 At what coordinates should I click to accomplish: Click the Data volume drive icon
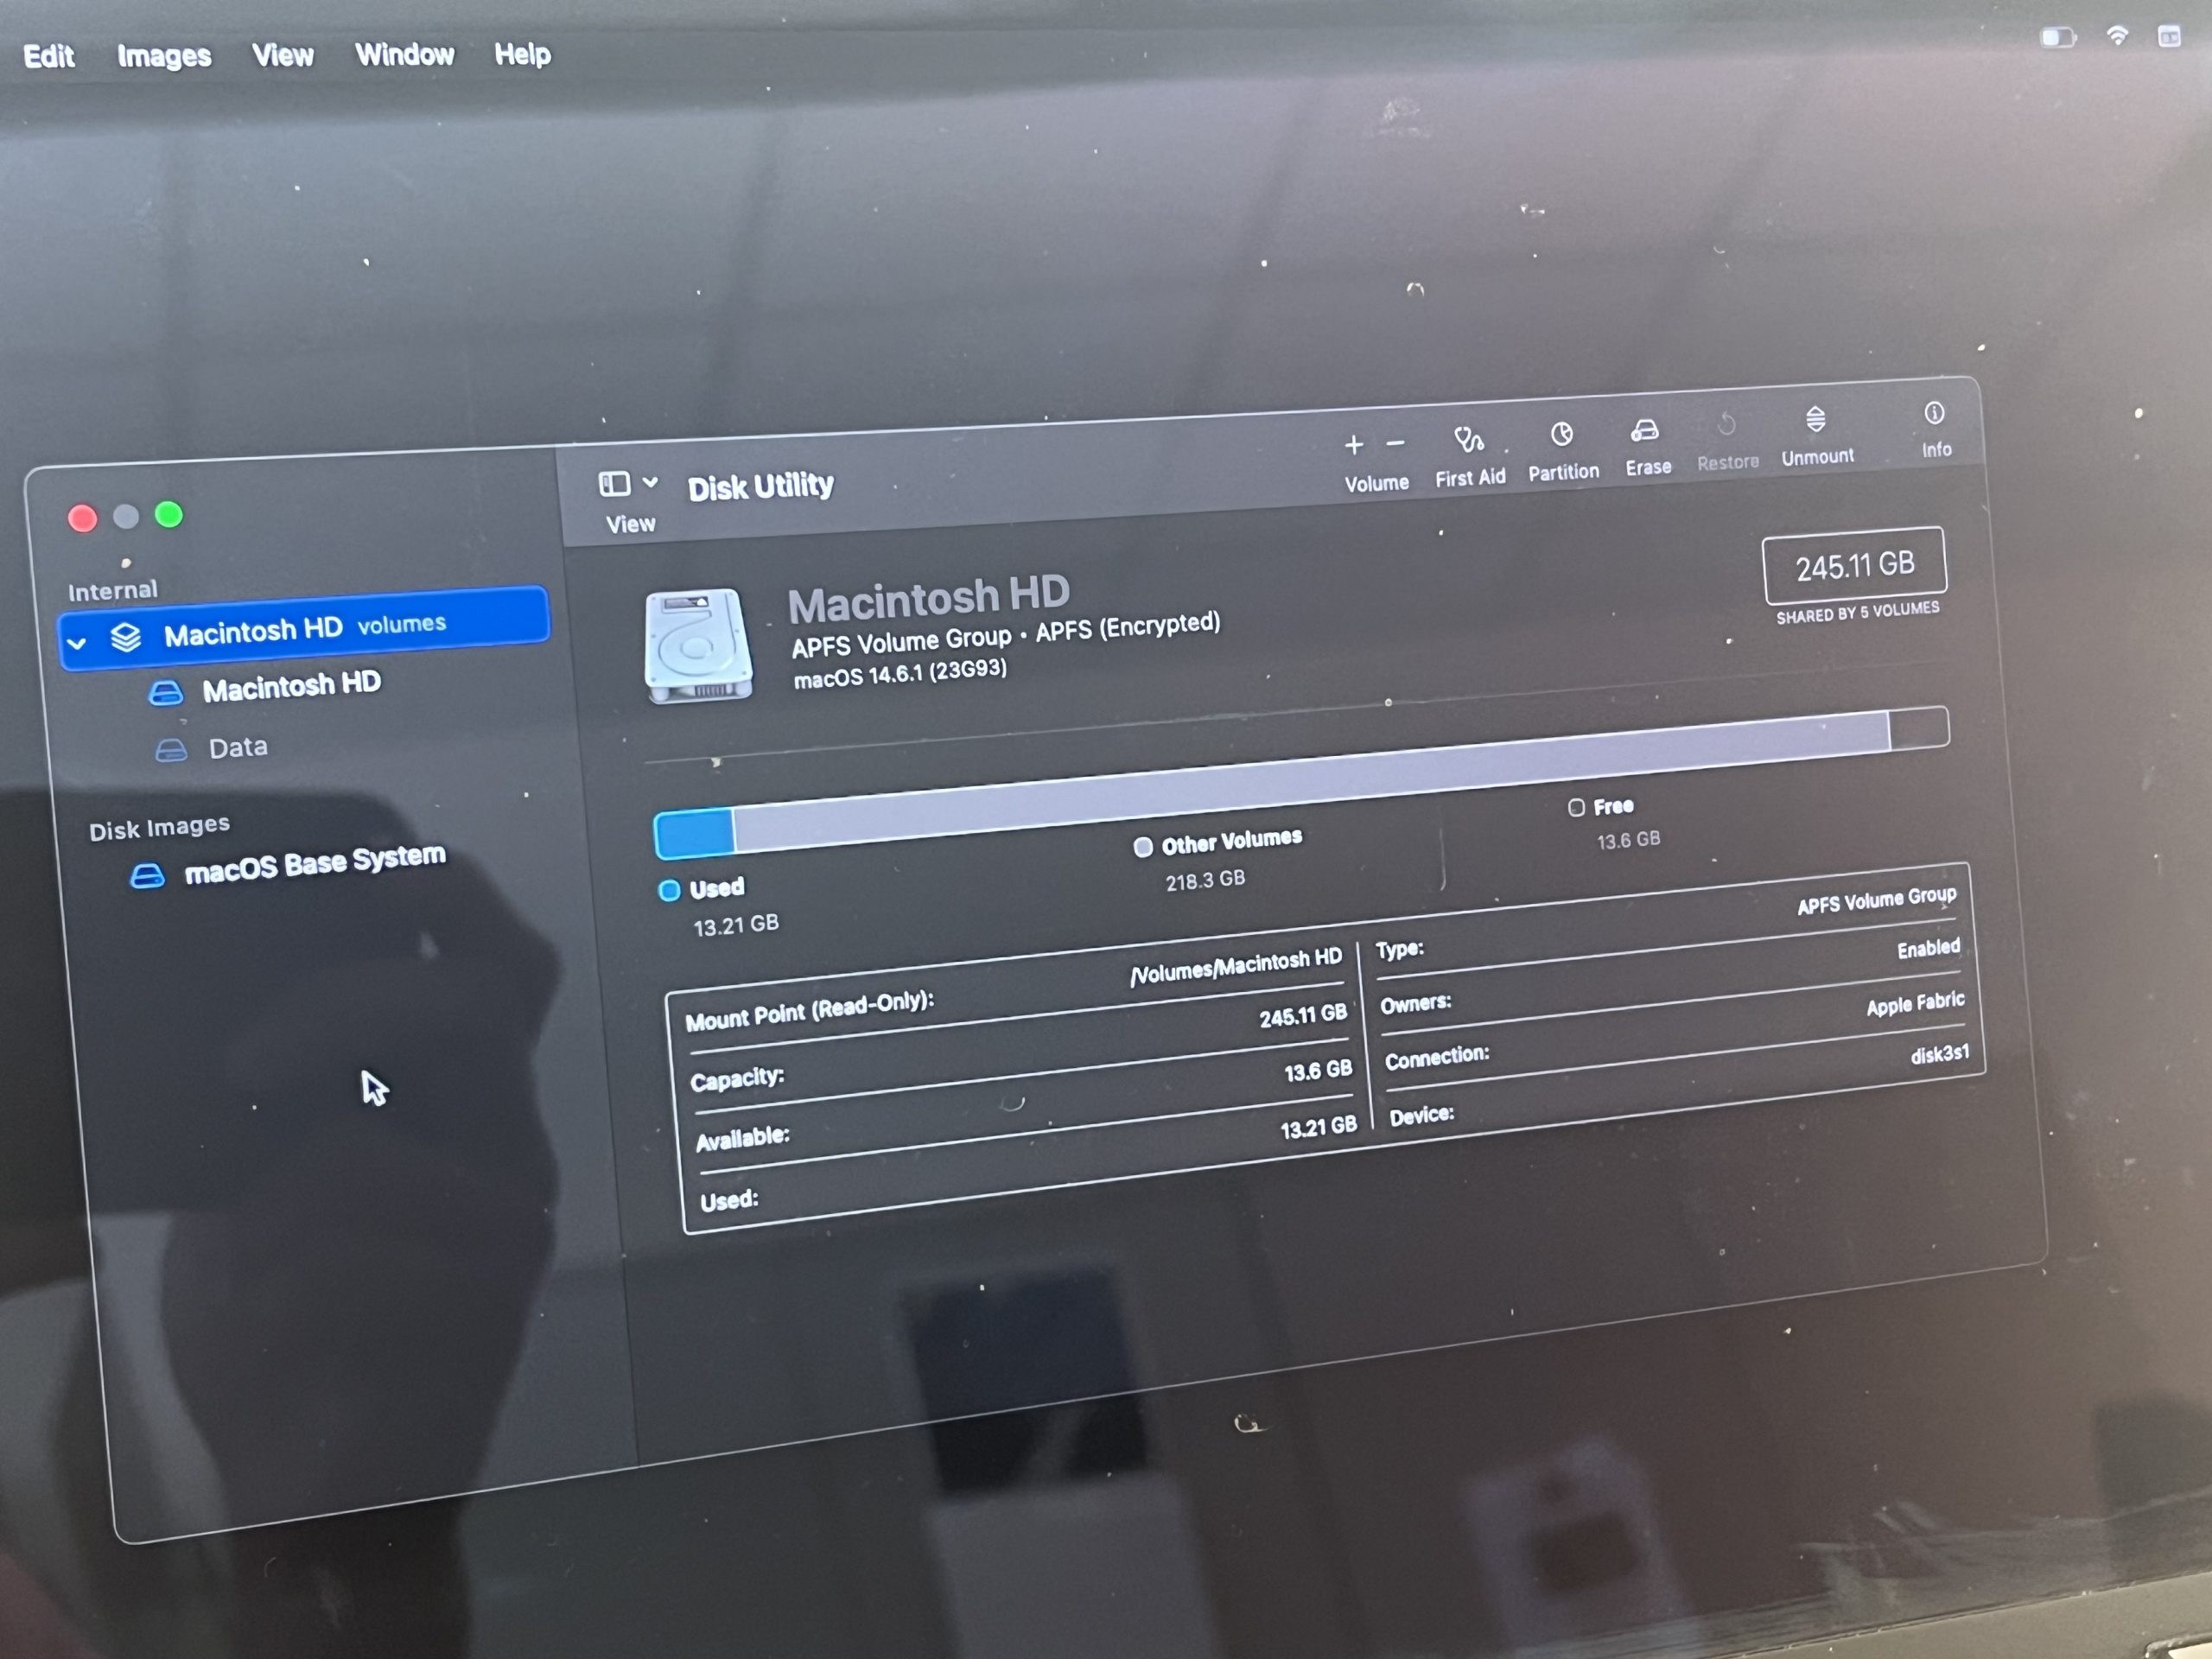pos(171,750)
